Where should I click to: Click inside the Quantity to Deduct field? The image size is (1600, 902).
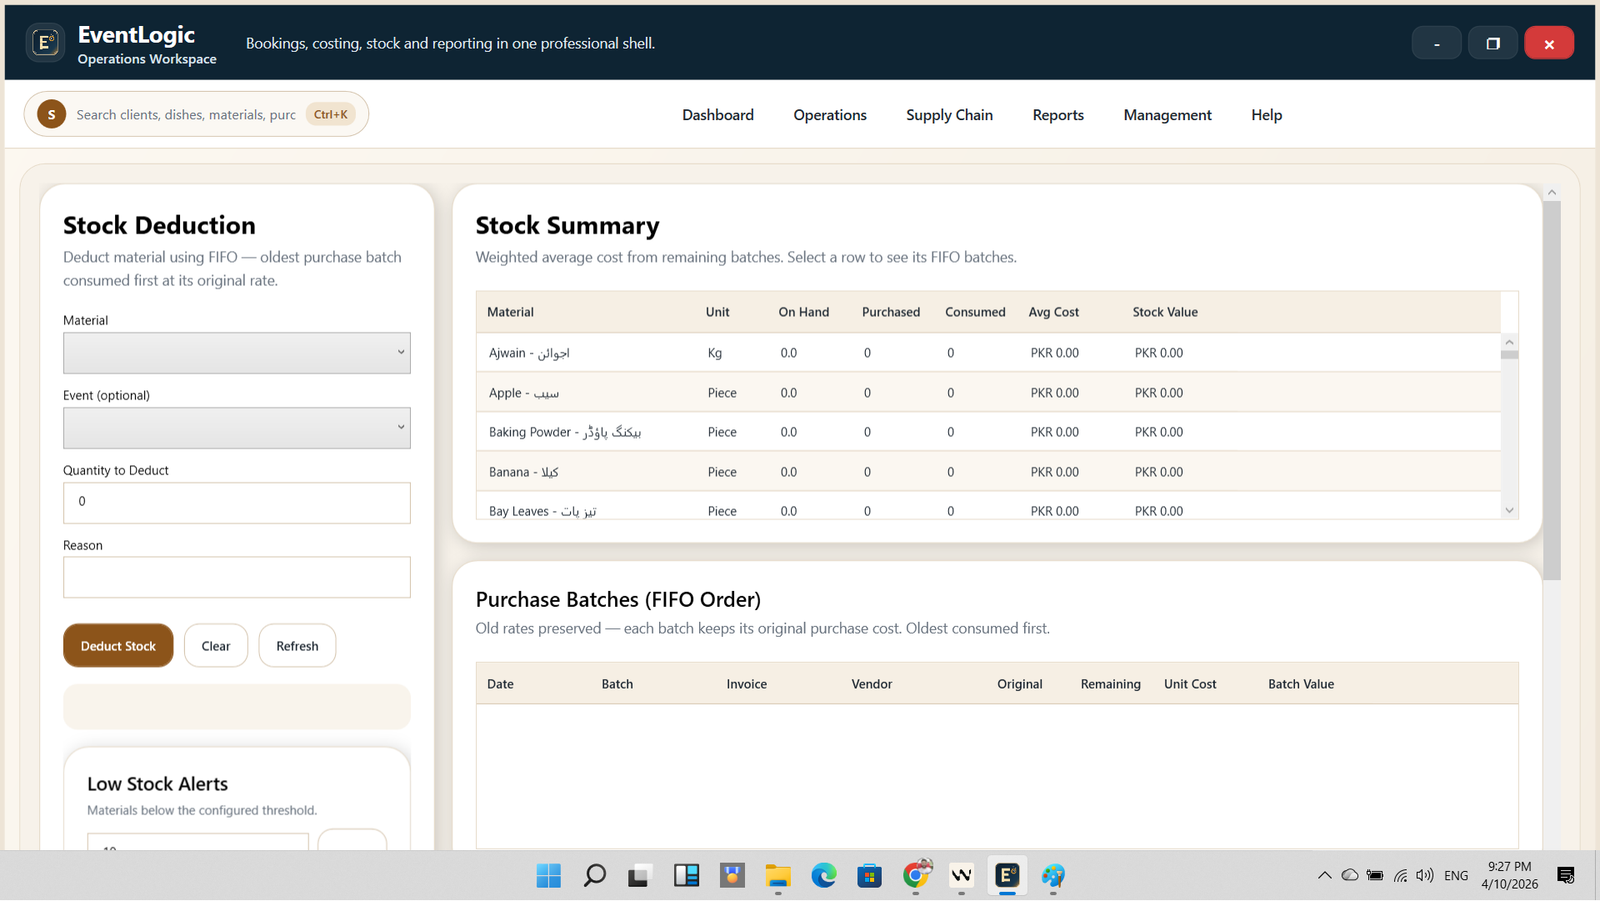[x=236, y=502]
